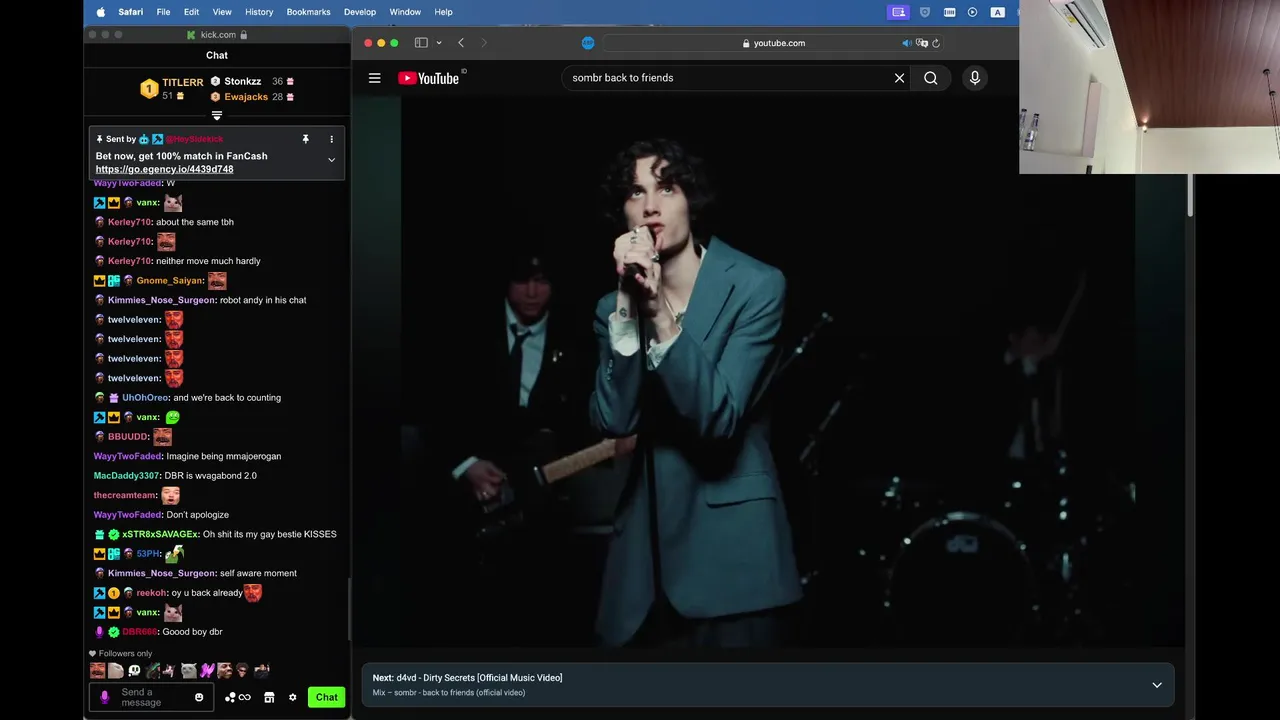Screen dimensions: 1280x720
Task: Open the go.egency.io link
Action: pyautogui.click(x=165, y=169)
